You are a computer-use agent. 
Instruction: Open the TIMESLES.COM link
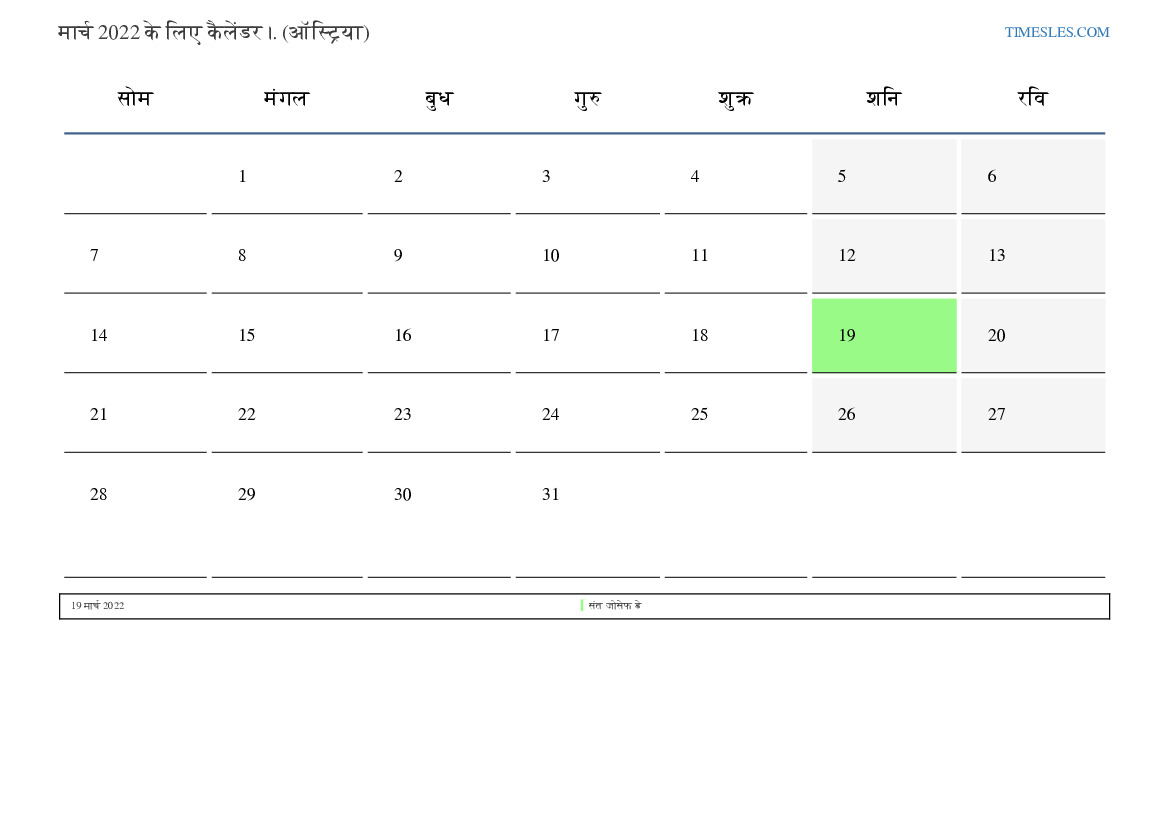[x=1056, y=32]
